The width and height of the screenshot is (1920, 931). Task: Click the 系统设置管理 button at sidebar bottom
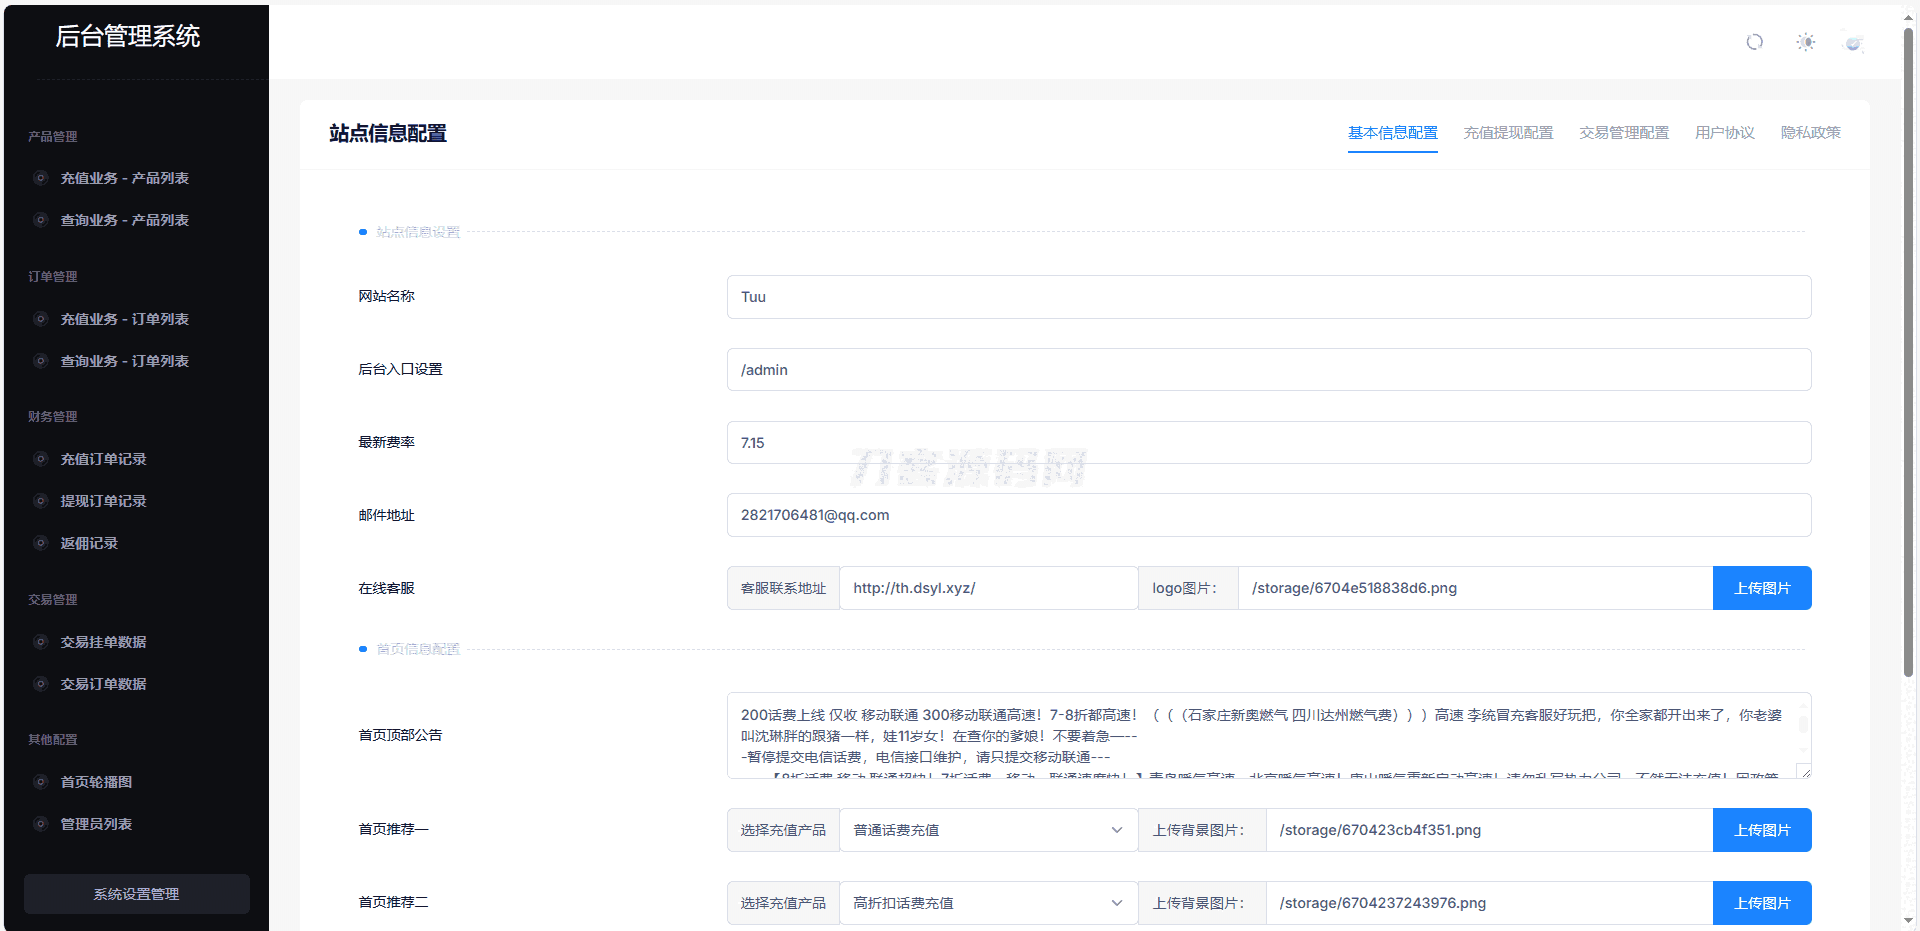pos(136,894)
